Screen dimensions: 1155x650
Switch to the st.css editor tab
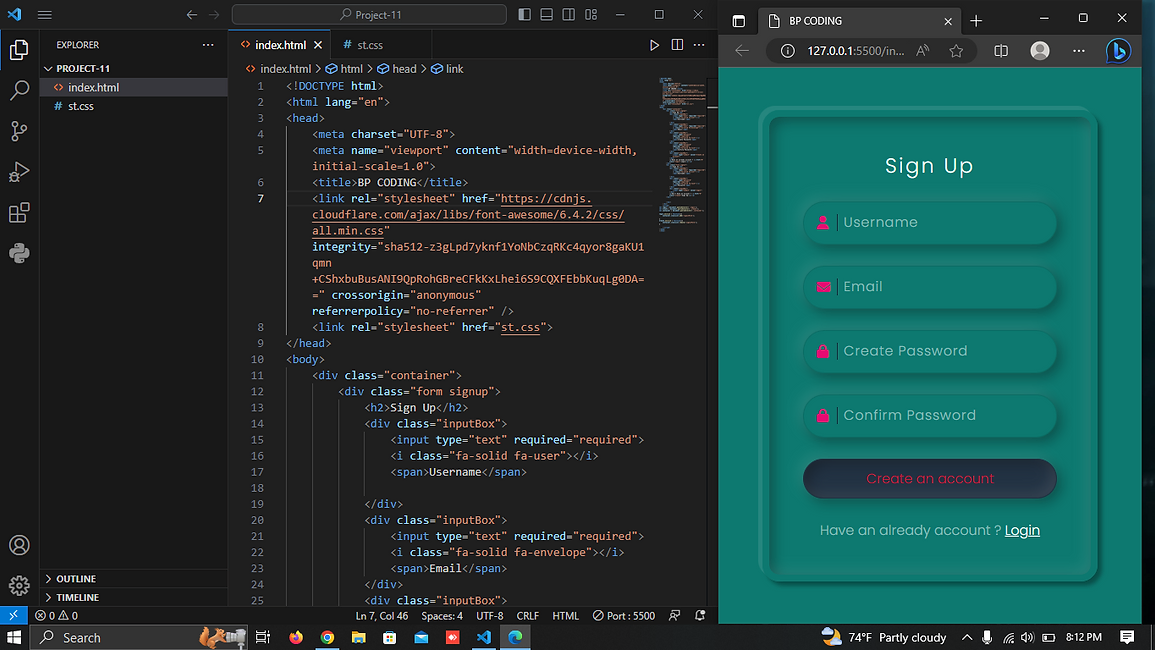coord(370,45)
